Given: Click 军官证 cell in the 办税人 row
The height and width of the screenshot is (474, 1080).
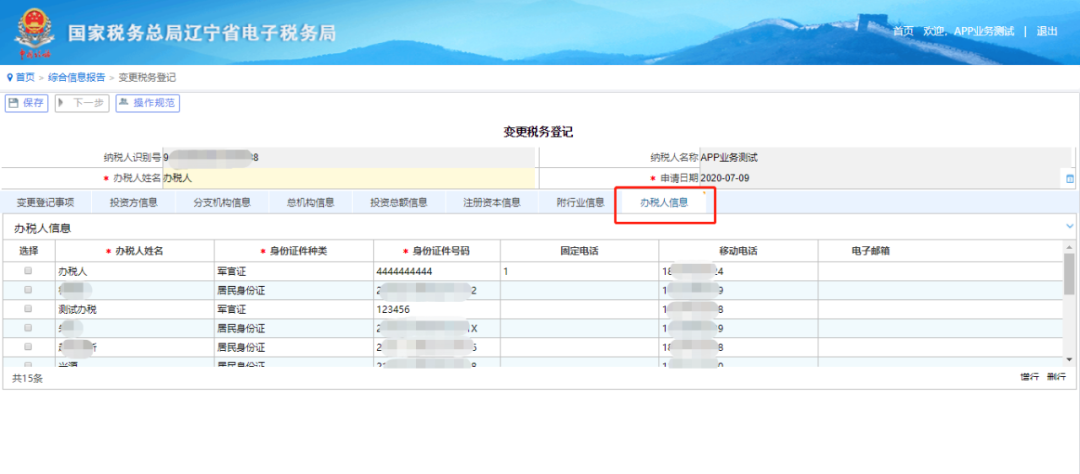Looking at the screenshot, I should [294, 271].
